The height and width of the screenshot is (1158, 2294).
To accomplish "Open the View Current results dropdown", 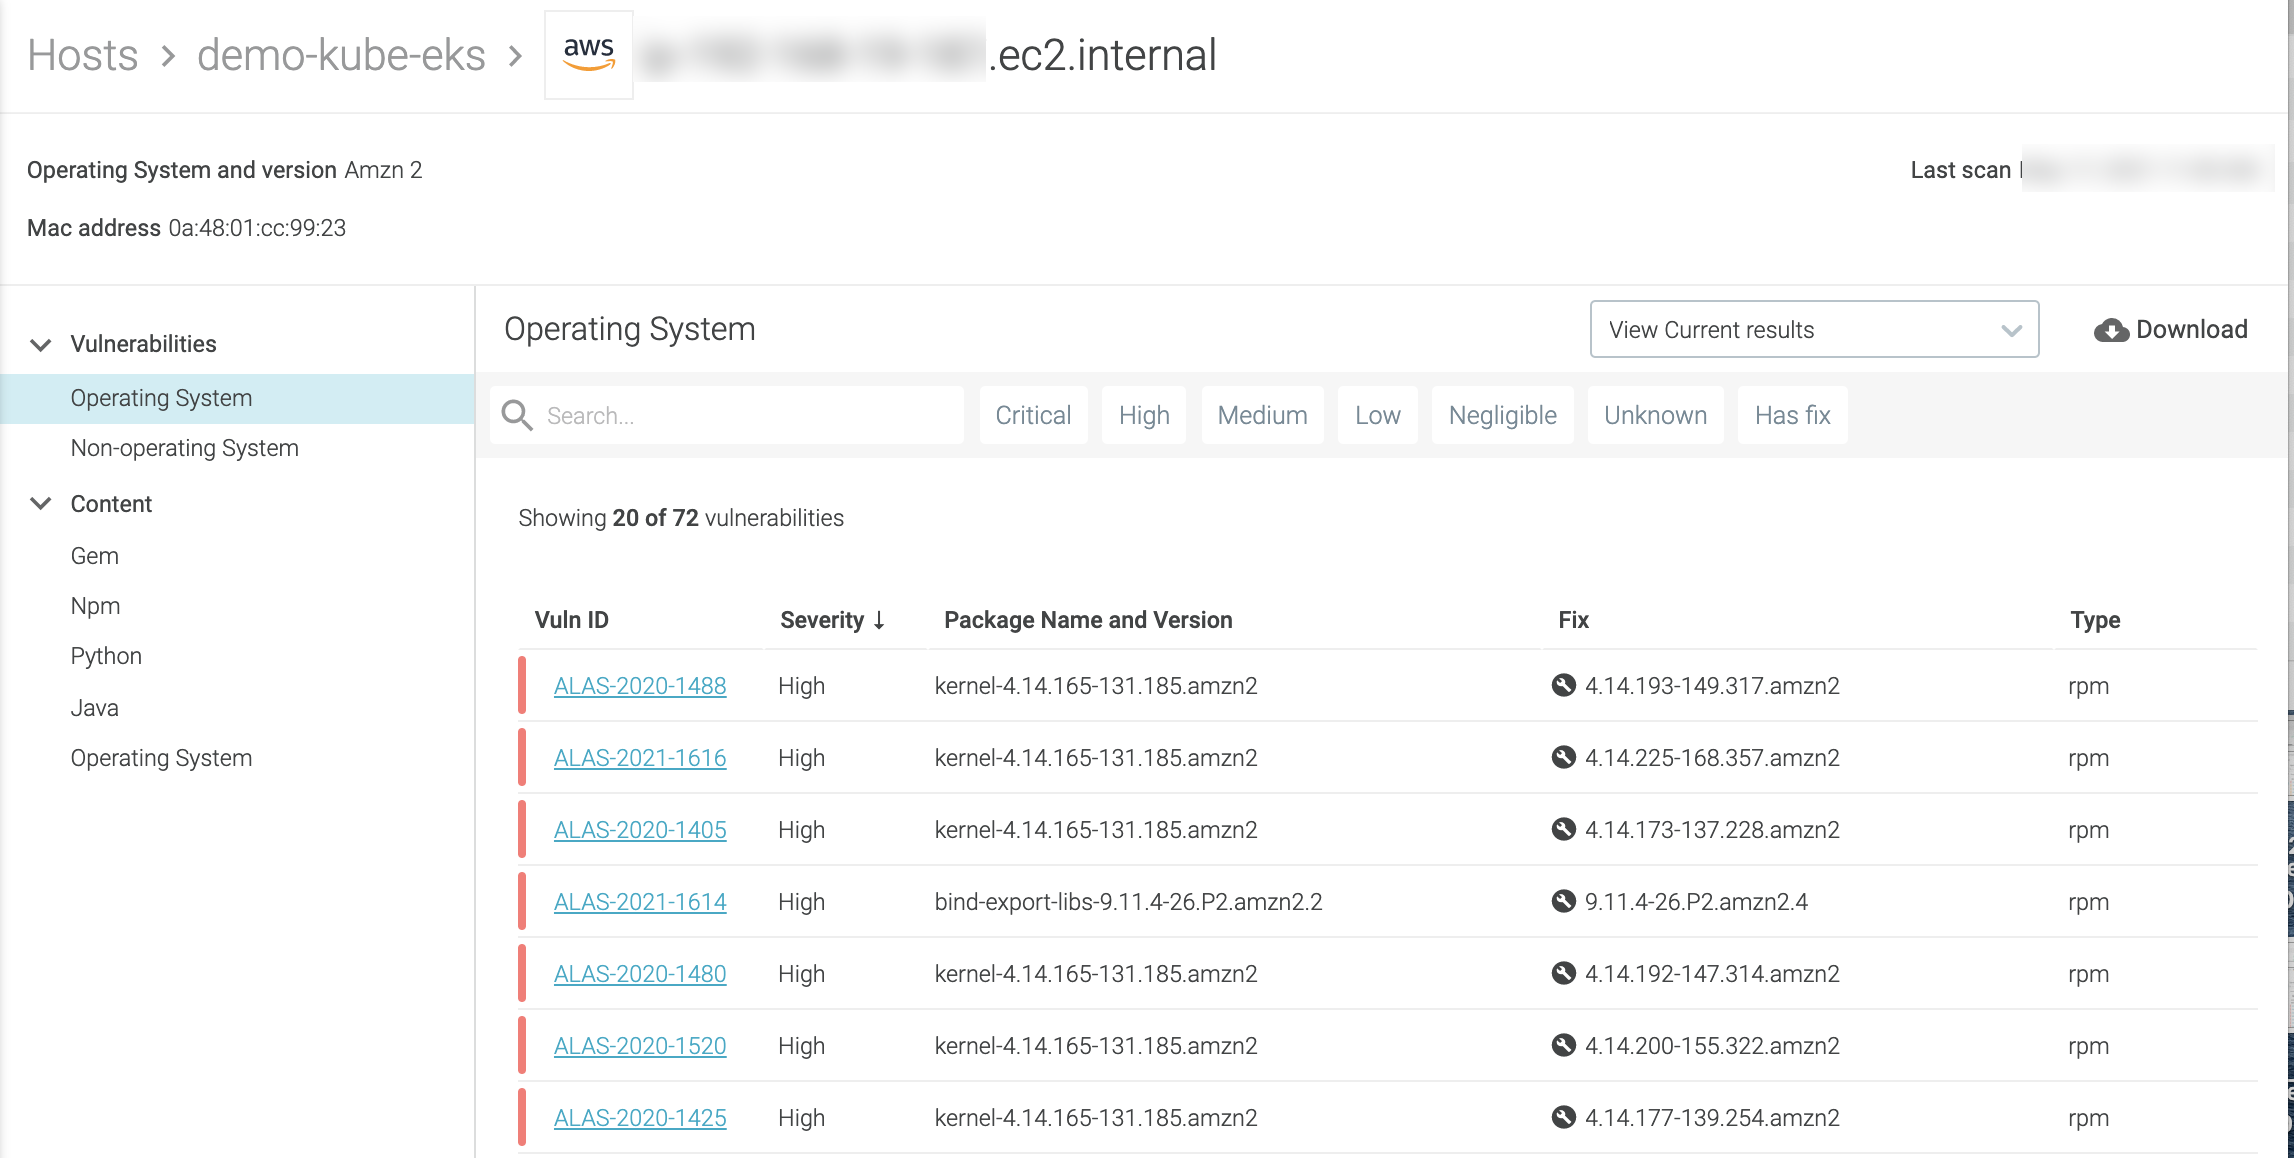I will pos(1814,329).
